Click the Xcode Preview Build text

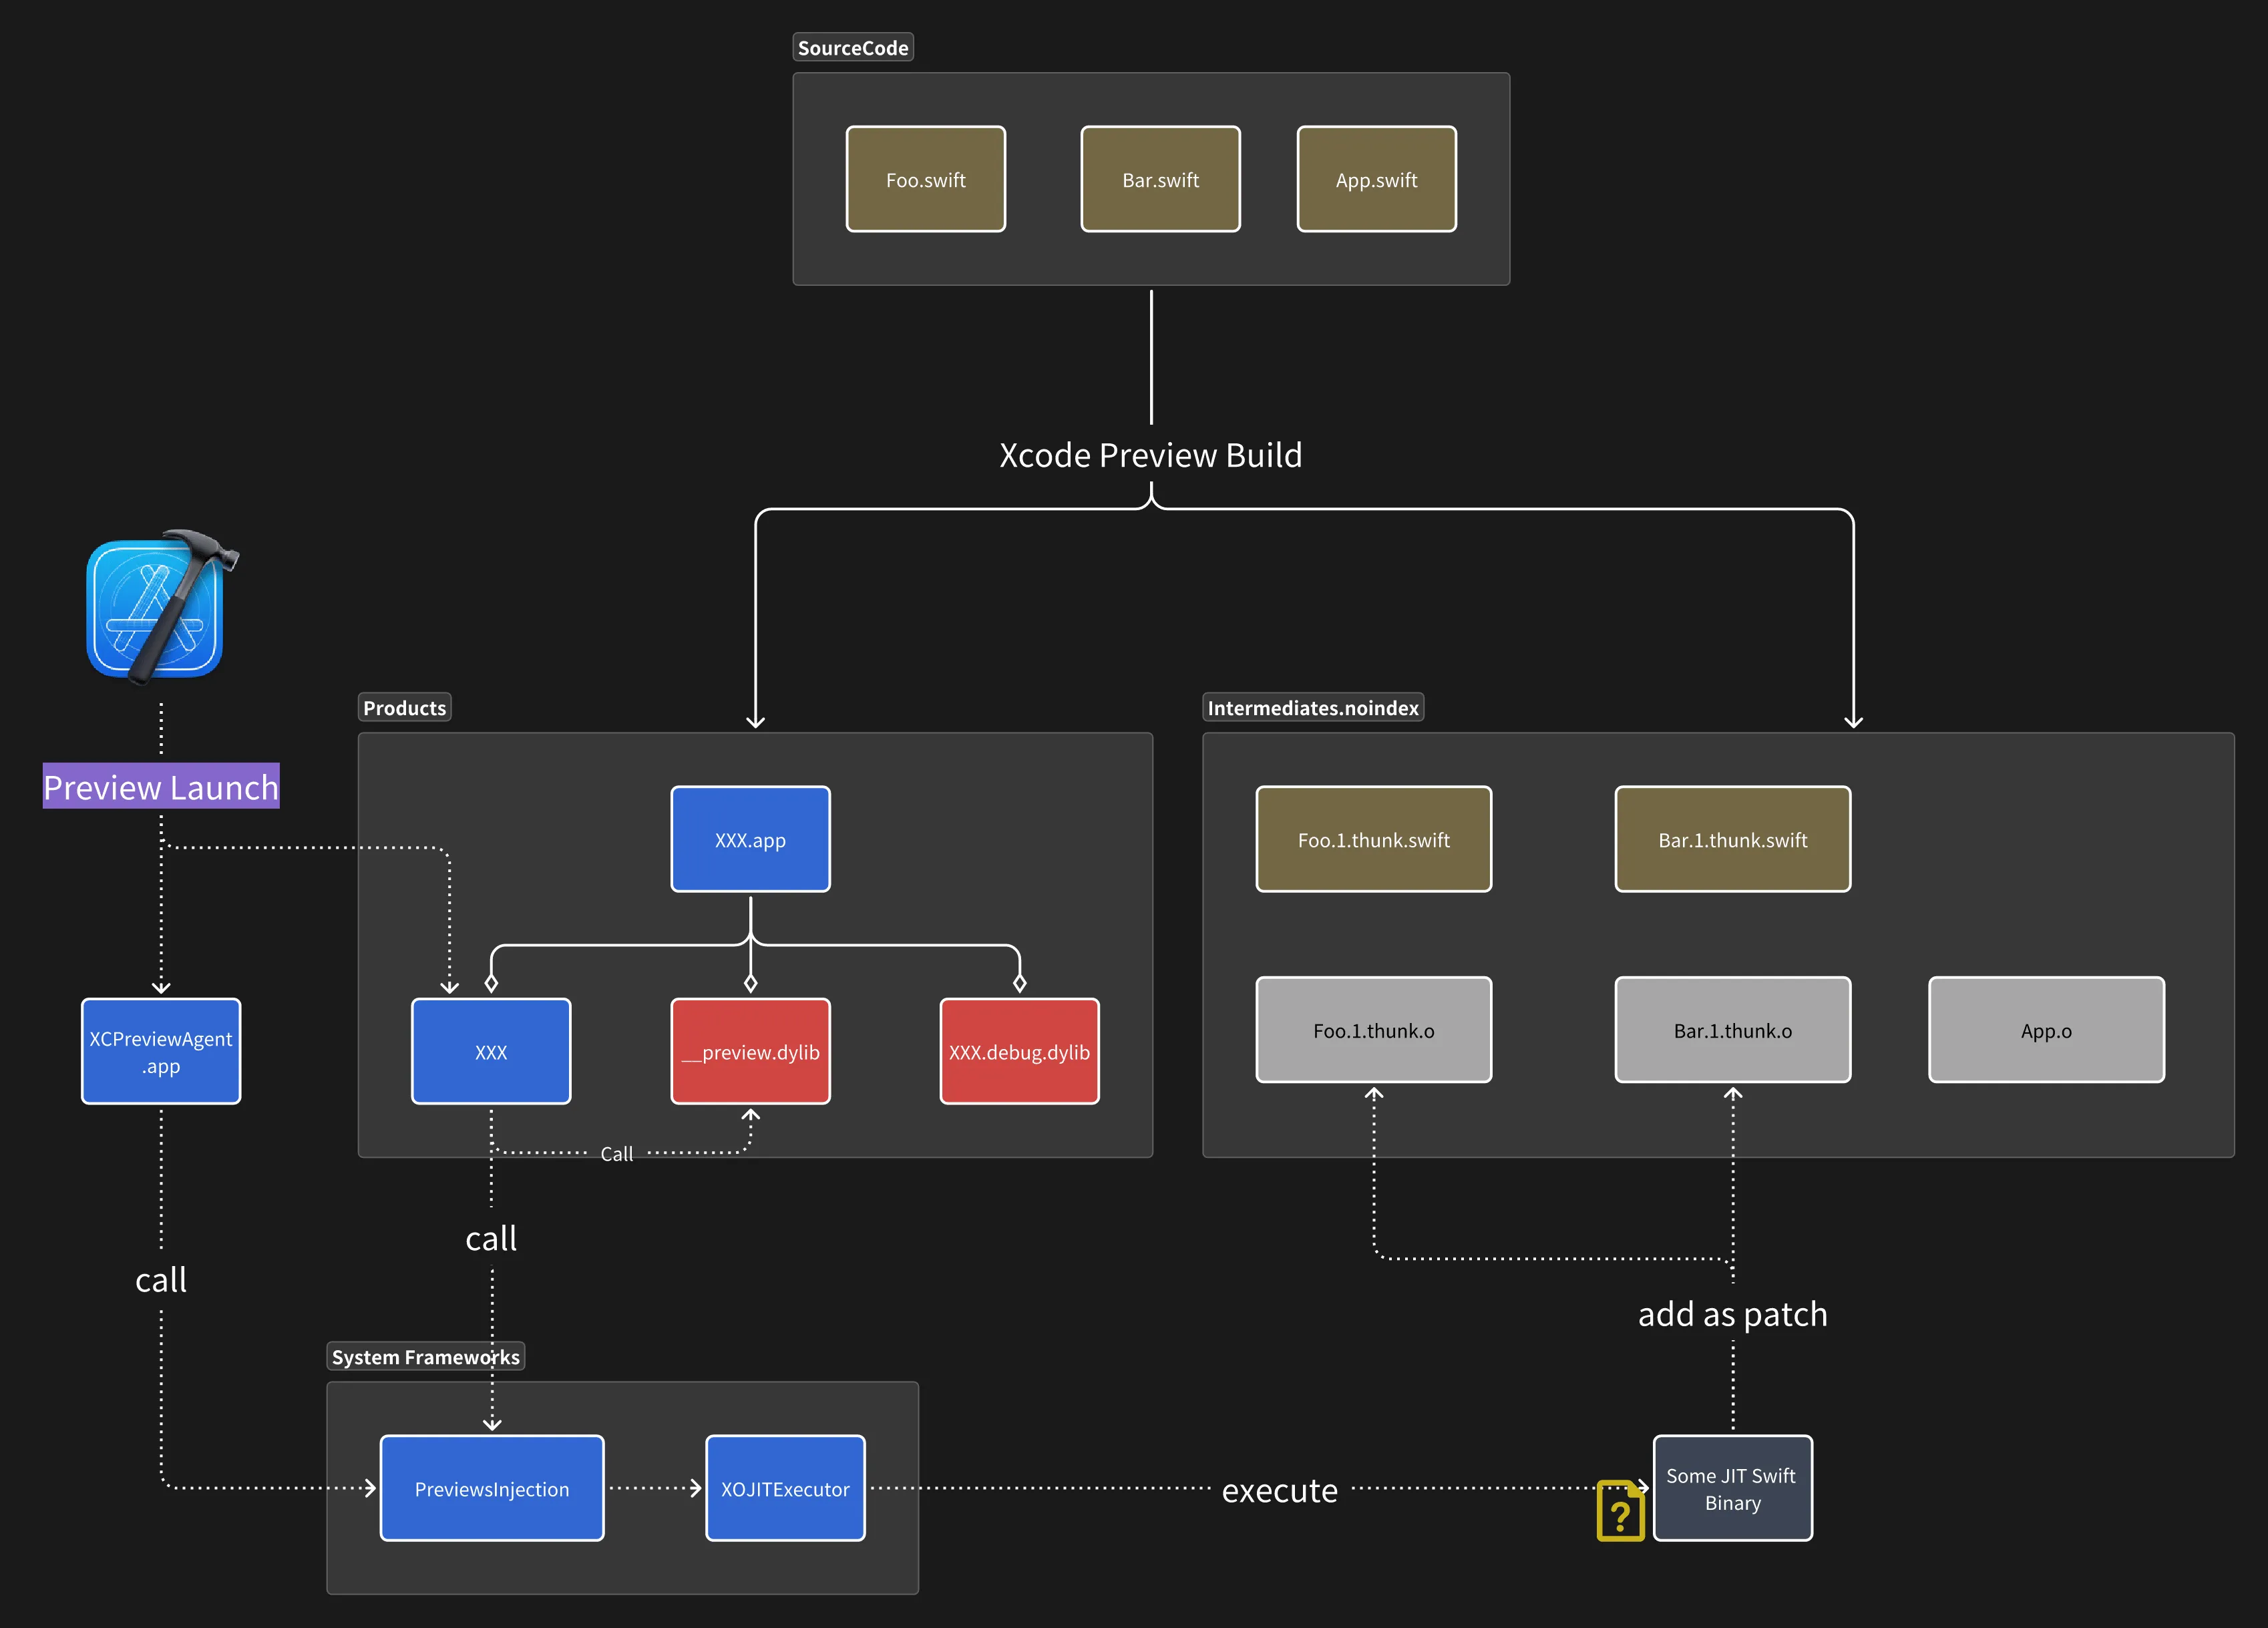[1150, 455]
